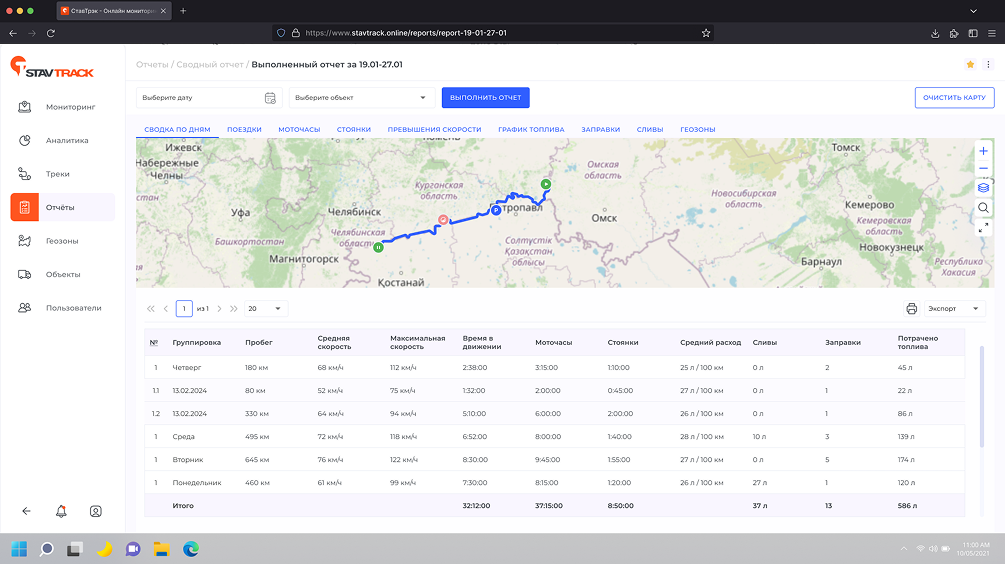This screenshot has width=1005, height=564.
Task: Go to next page of table
Action: point(220,309)
